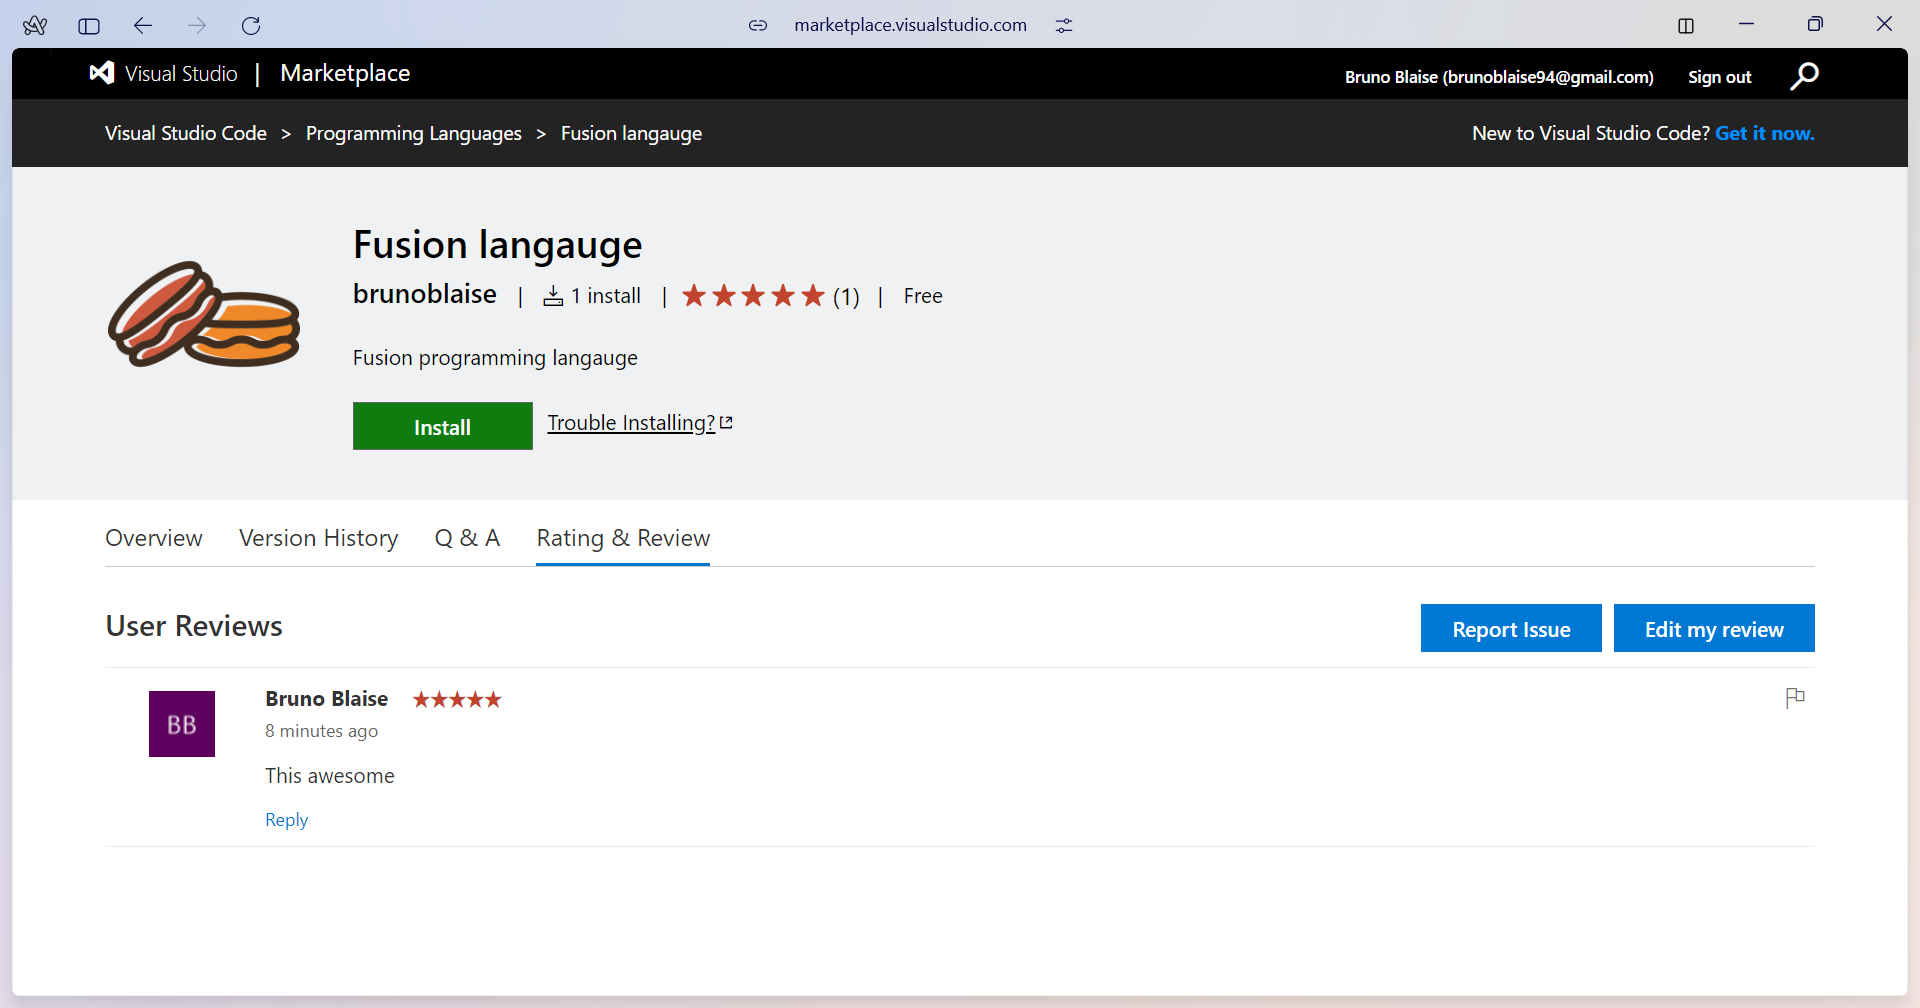Open Programming Languages breadcrumb
This screenshot has height=1008, width=1920.
tap(414, 133)
